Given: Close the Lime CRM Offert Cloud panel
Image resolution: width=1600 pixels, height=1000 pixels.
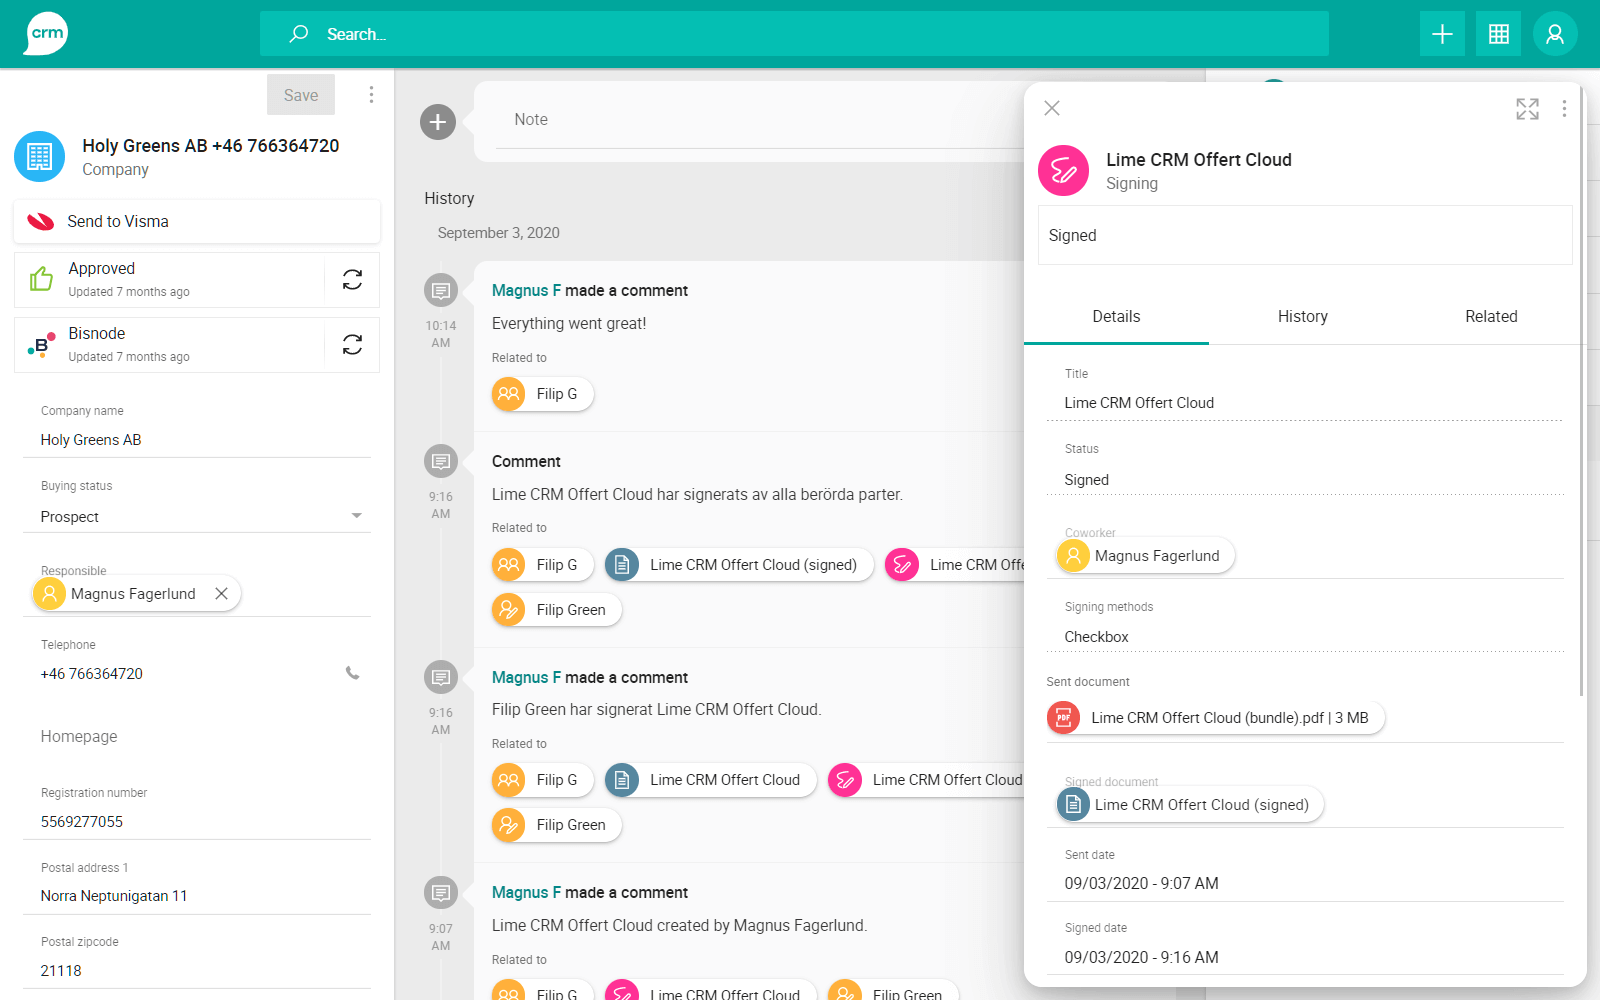Looking at the screenshot, I should point(1052,108).
